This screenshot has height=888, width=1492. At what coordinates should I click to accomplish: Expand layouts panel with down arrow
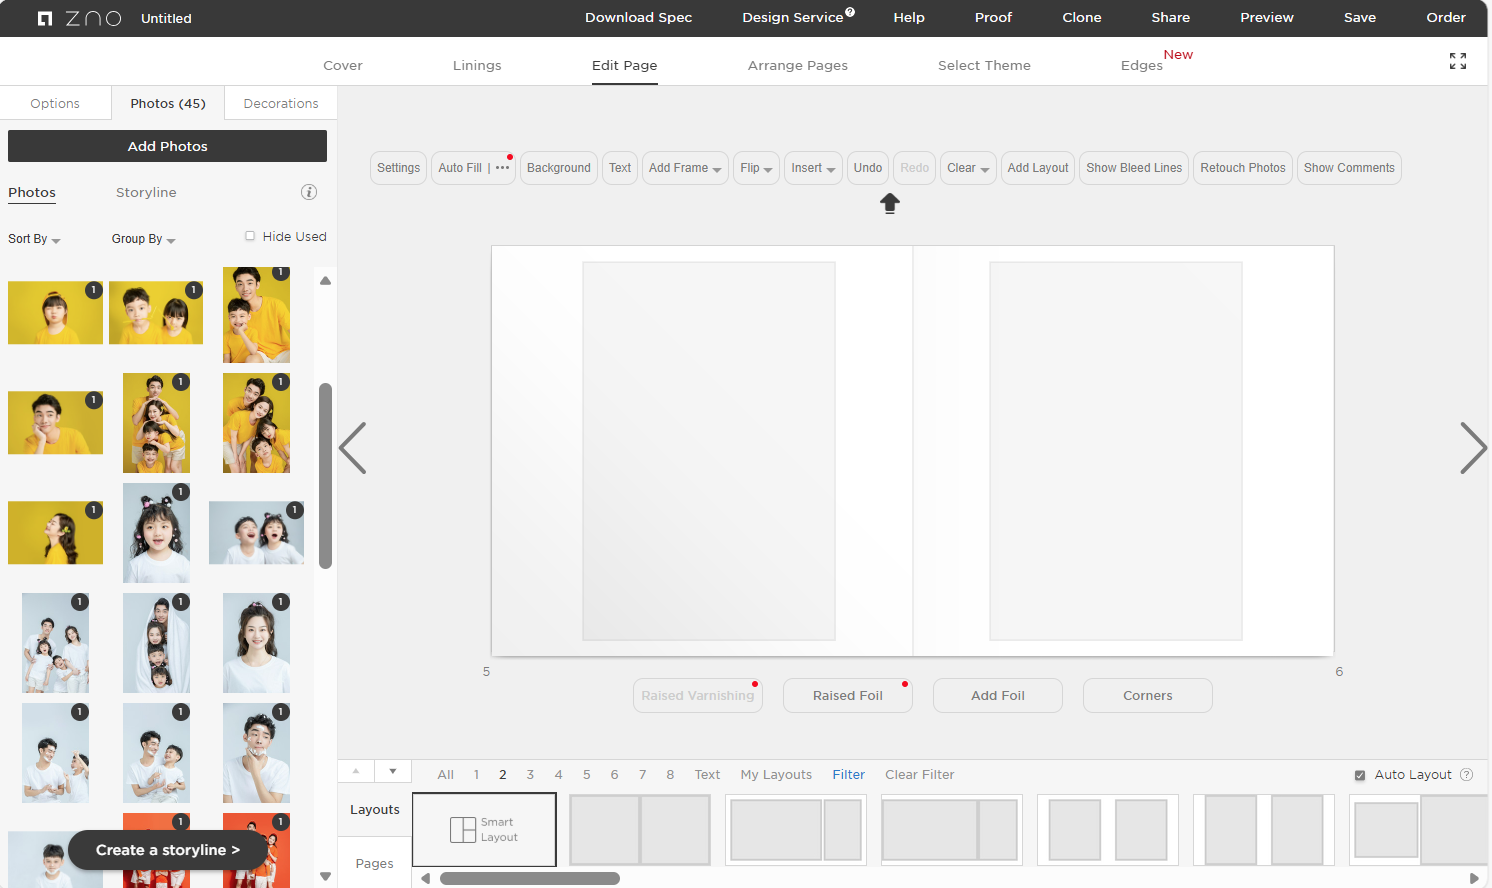[x=393, y=771]
